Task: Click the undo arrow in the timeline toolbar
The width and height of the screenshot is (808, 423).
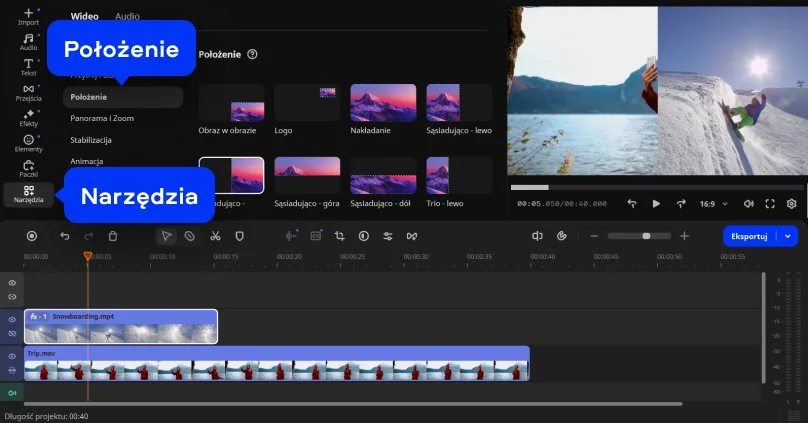Action: tap(65, 236)
